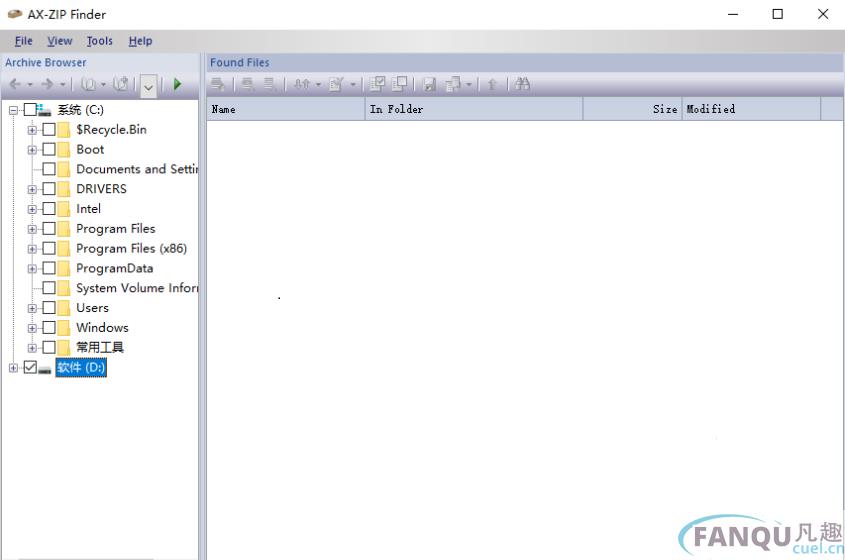Click the second list-style icon in Found Files toolbar
Screen dimensions: 845x560
click(x=248, y=84)
